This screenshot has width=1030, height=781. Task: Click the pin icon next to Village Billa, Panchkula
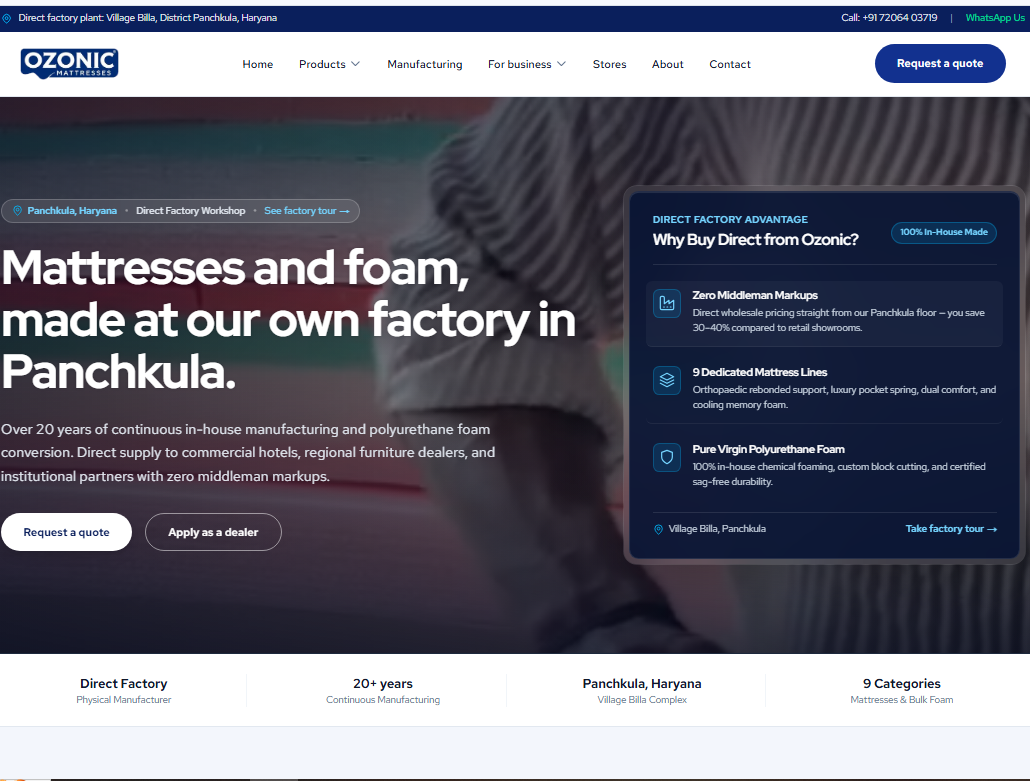click(x=658, y=529)
